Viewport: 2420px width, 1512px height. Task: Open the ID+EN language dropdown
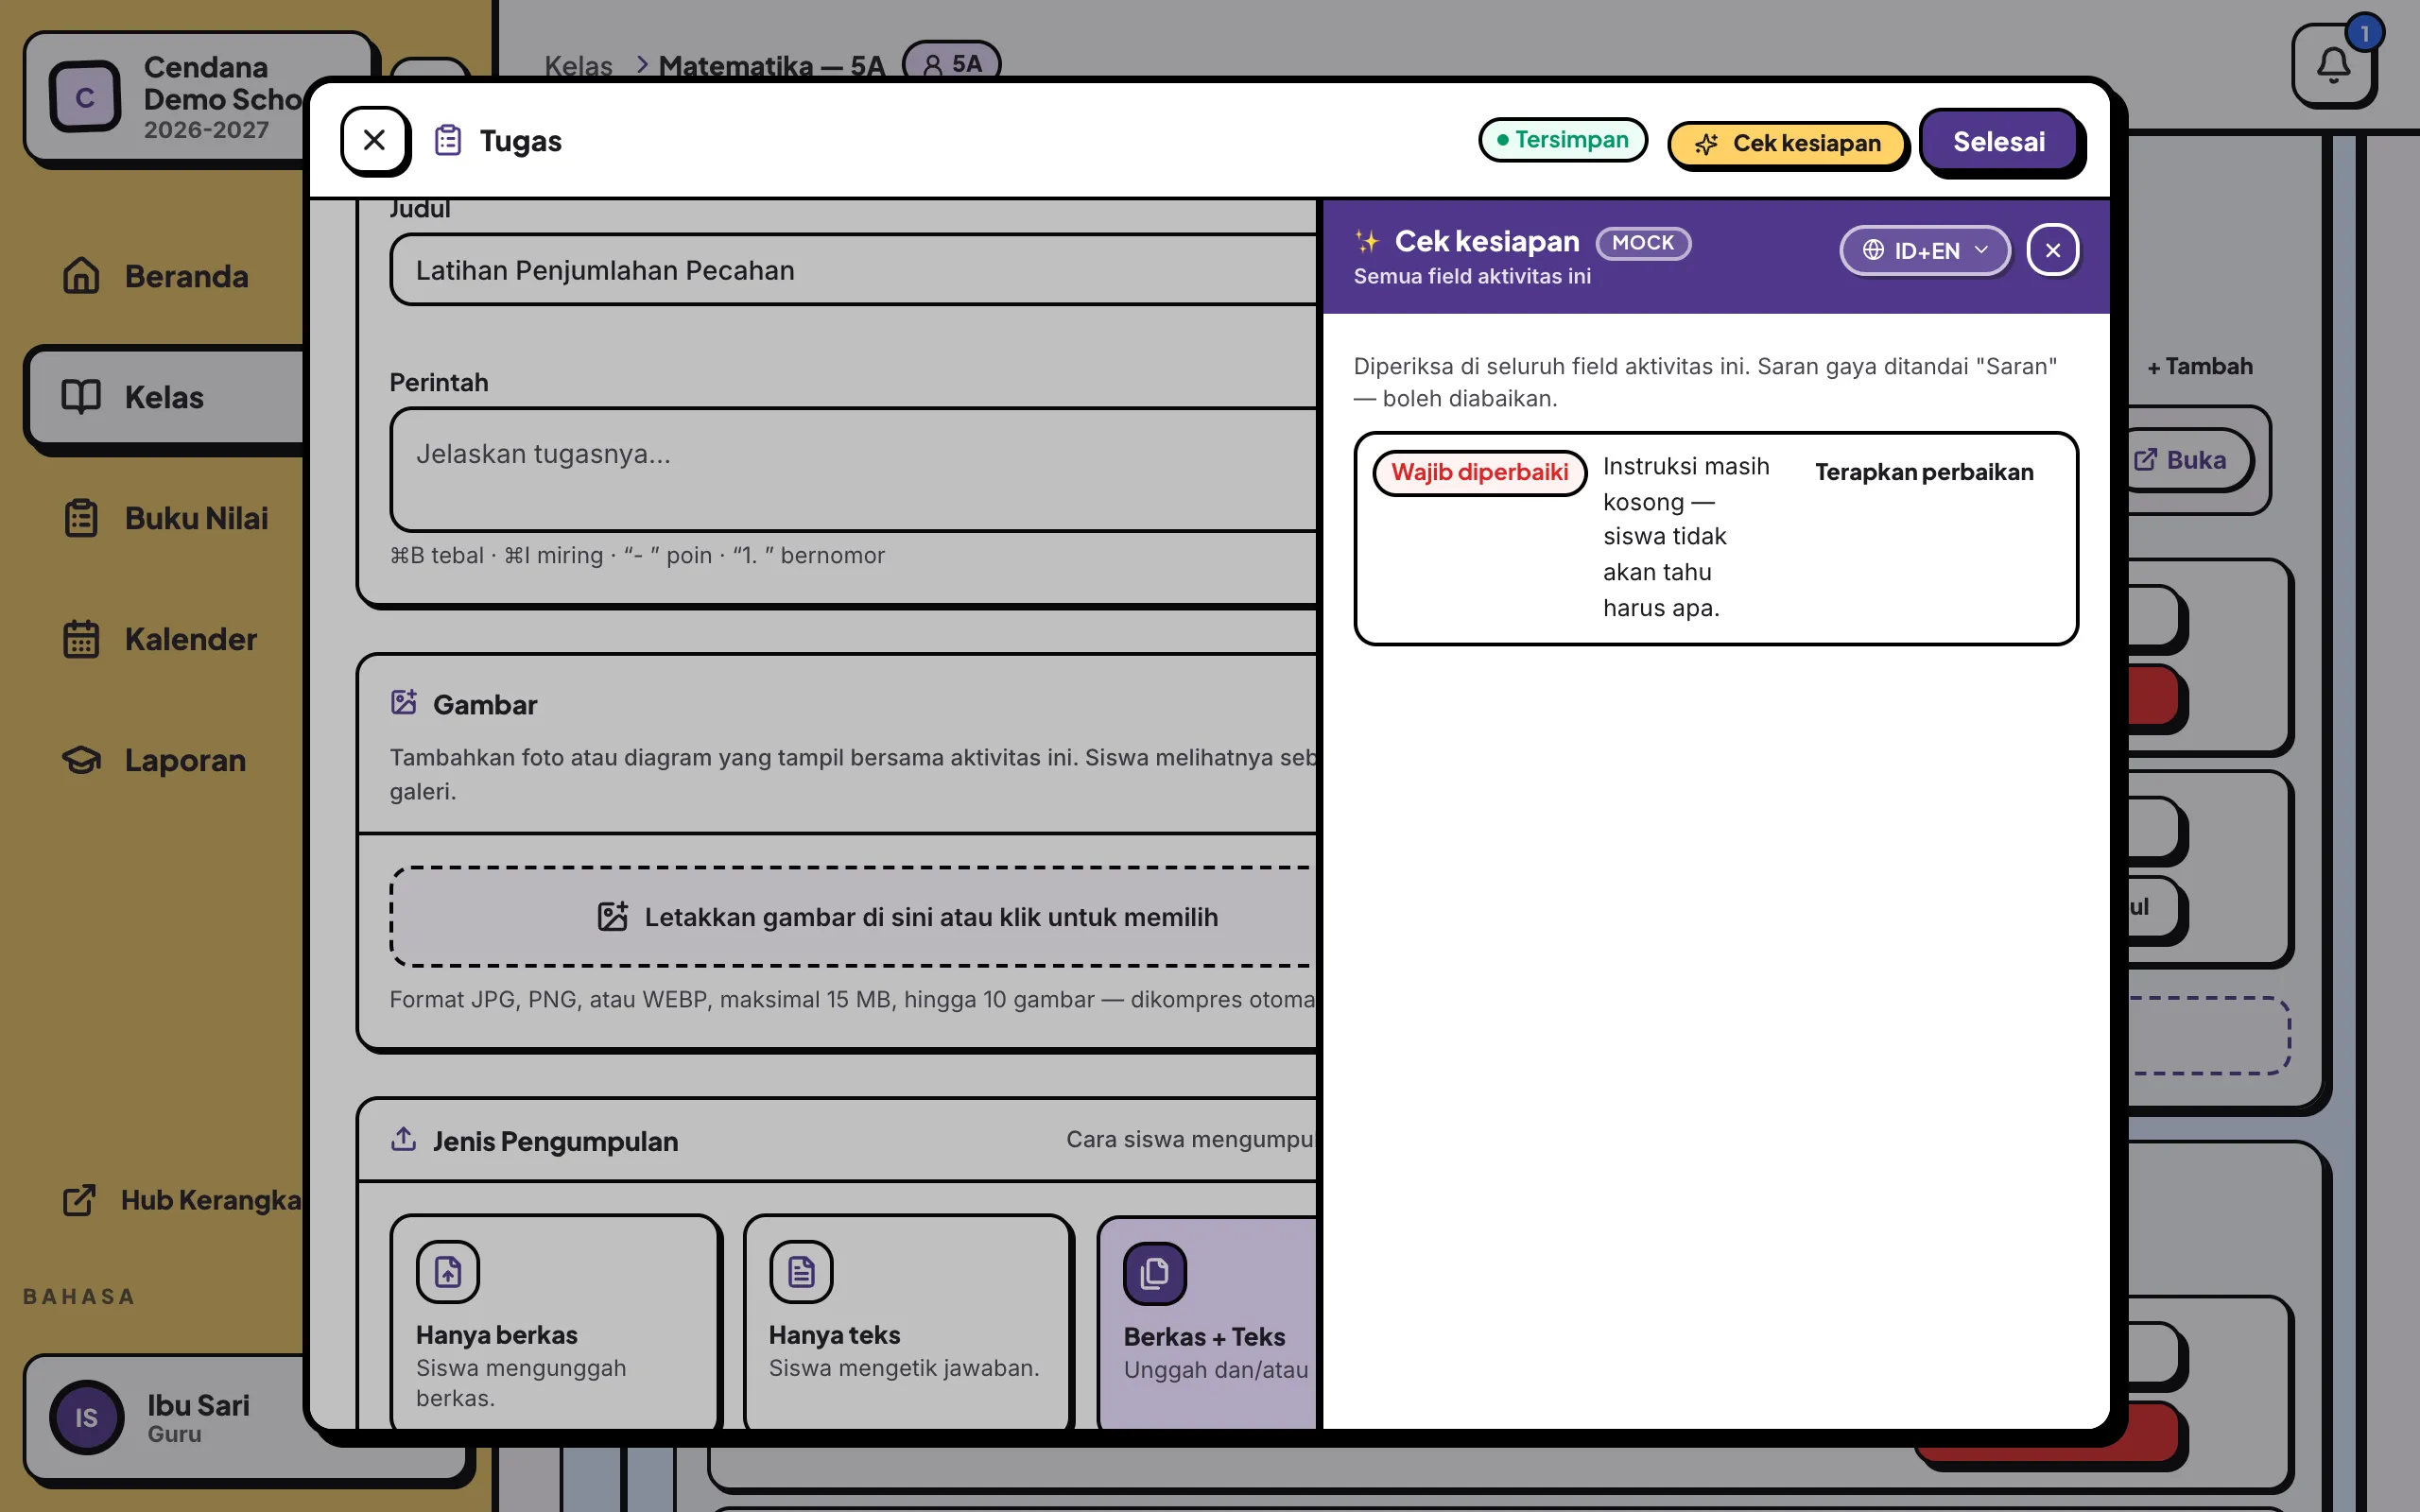[1925, 250]
